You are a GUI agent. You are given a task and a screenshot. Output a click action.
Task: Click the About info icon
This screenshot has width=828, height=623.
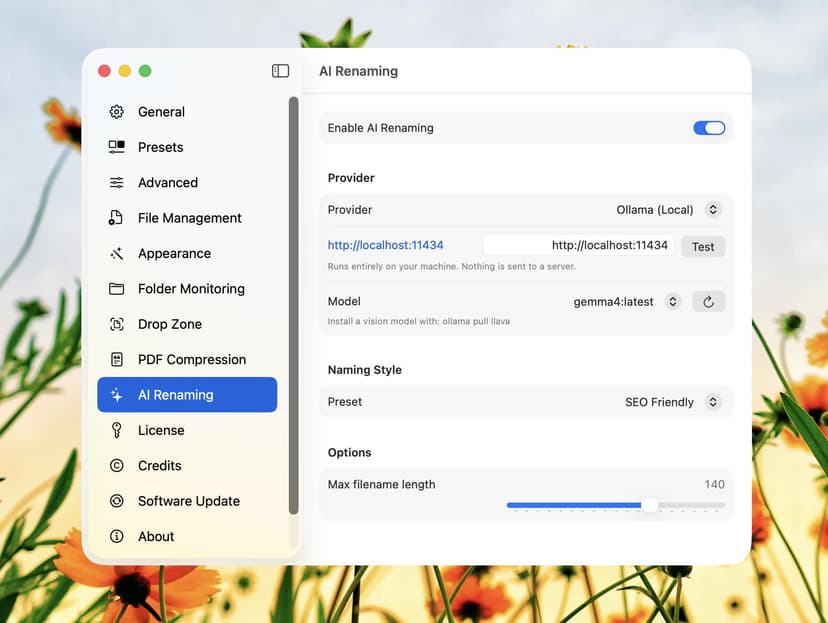[117, 536]
